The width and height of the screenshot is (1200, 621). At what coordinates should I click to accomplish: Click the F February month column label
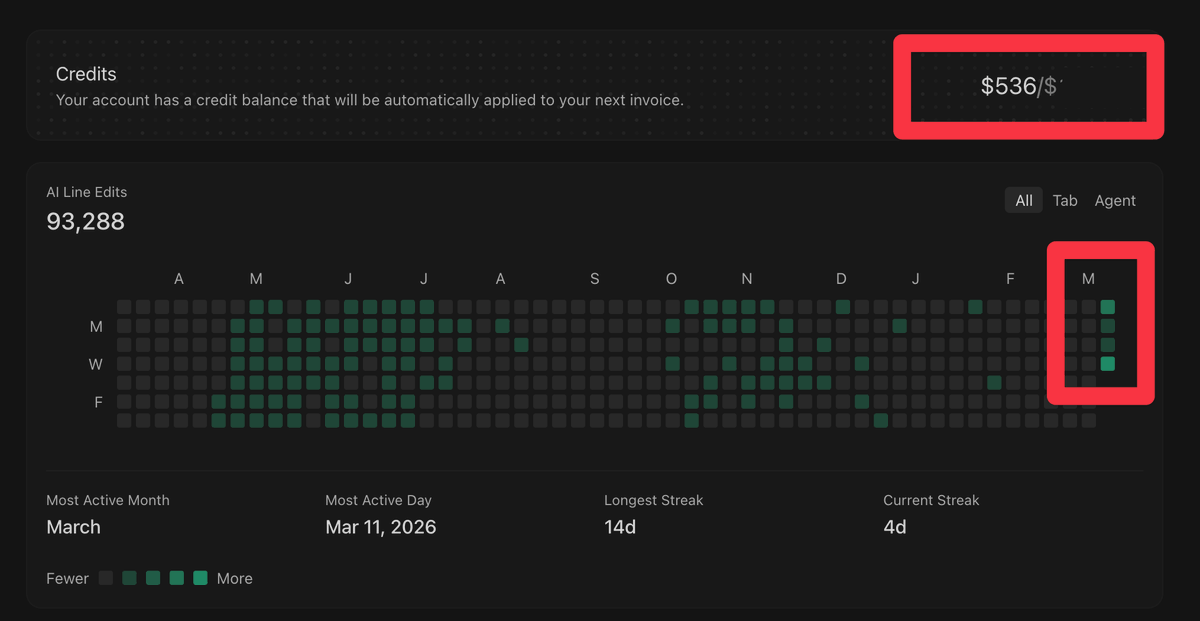click(1010, 279)
